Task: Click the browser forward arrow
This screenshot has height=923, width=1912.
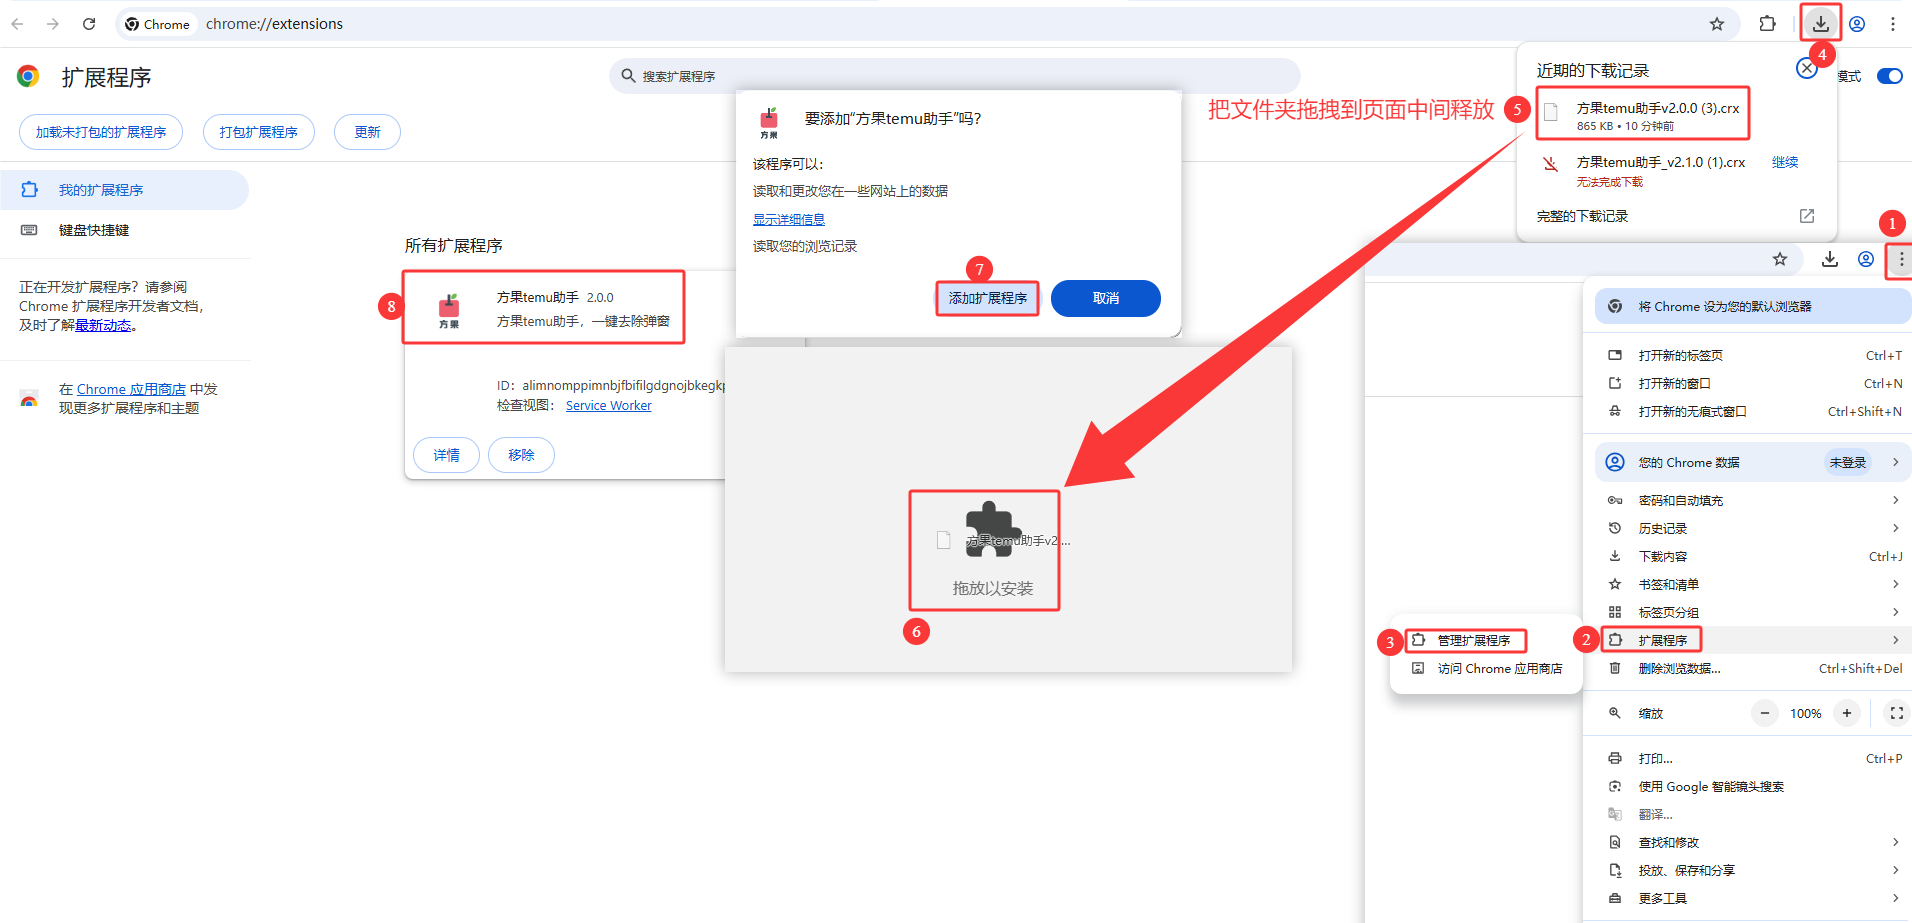Action: (x=53, y=24)
